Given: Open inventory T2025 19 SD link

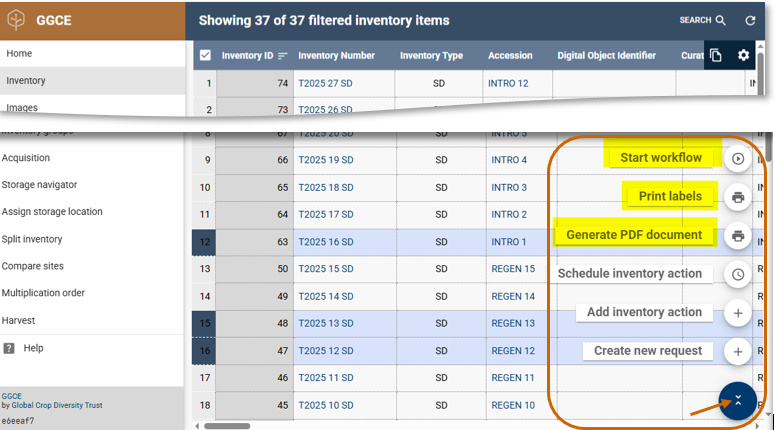Looking at the screenshot, I should 326,160.
